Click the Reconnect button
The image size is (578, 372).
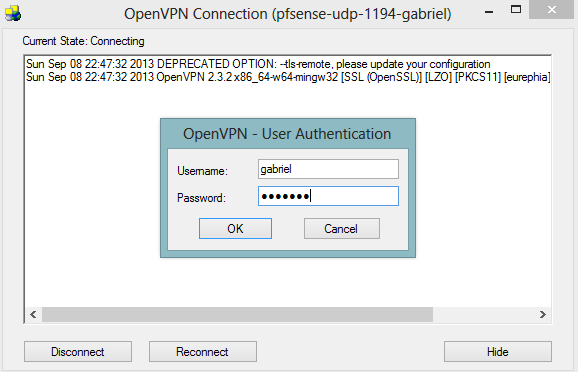coord(203,352)
